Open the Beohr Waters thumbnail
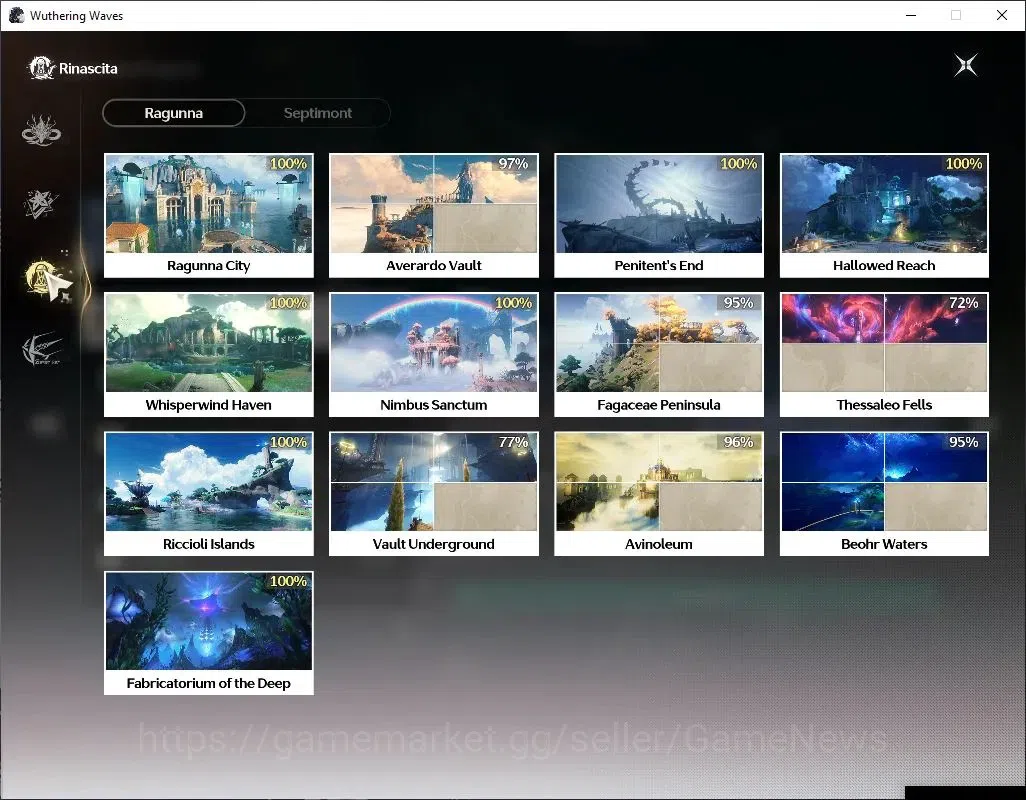Image resolution: width=1026 pixels, height=800 pixels. click(x=884, y=494)
